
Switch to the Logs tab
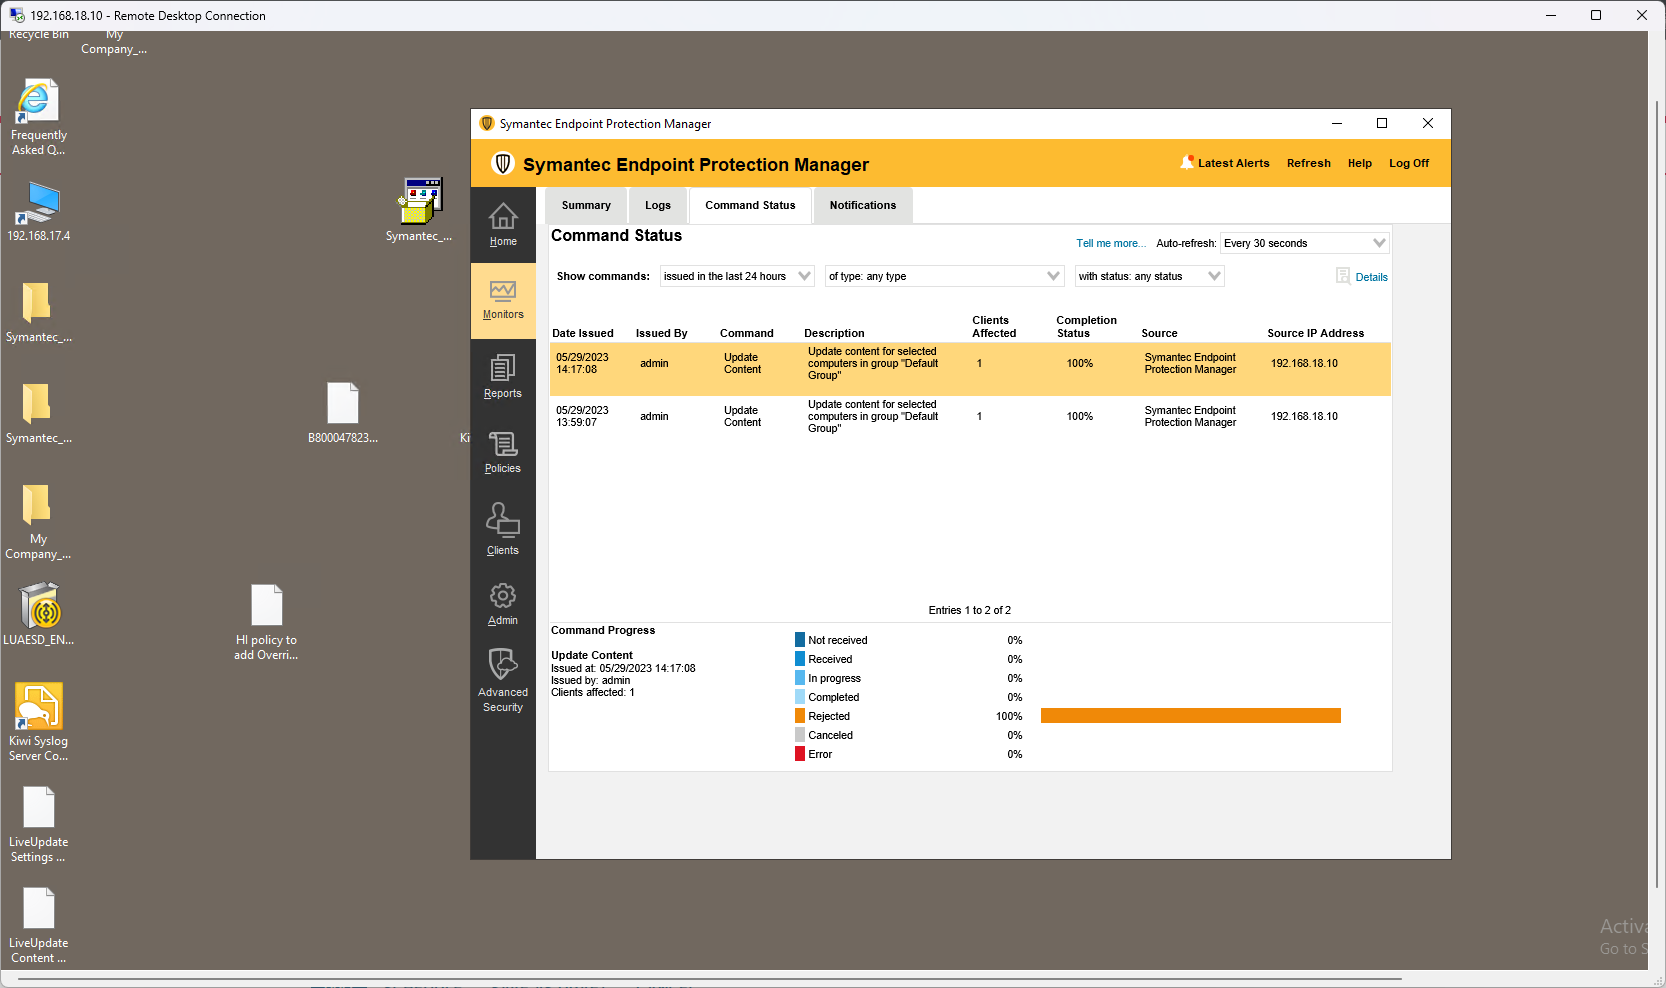658,205
